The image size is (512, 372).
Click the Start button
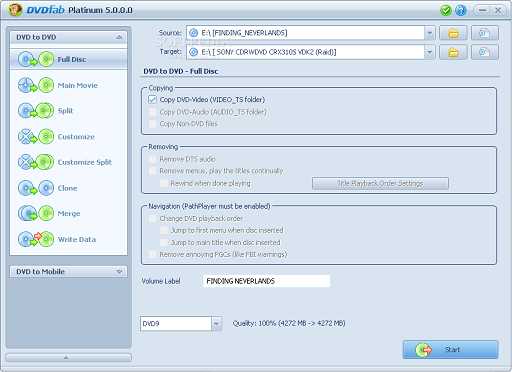tap(450, 349)
